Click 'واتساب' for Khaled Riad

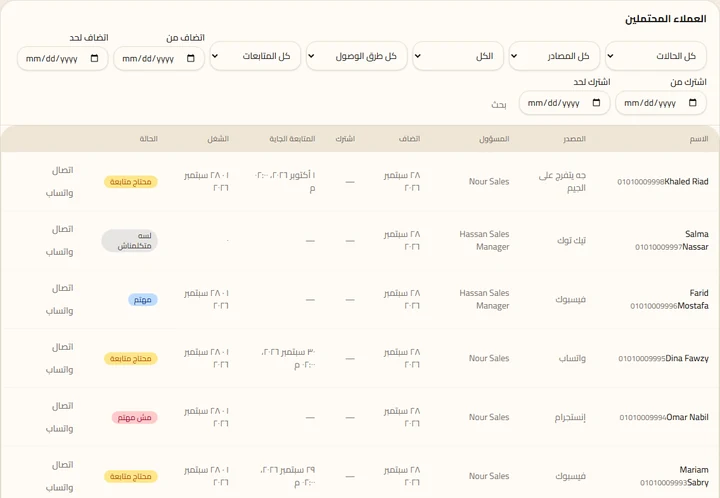pyautogui.click(x=59, y=193)
